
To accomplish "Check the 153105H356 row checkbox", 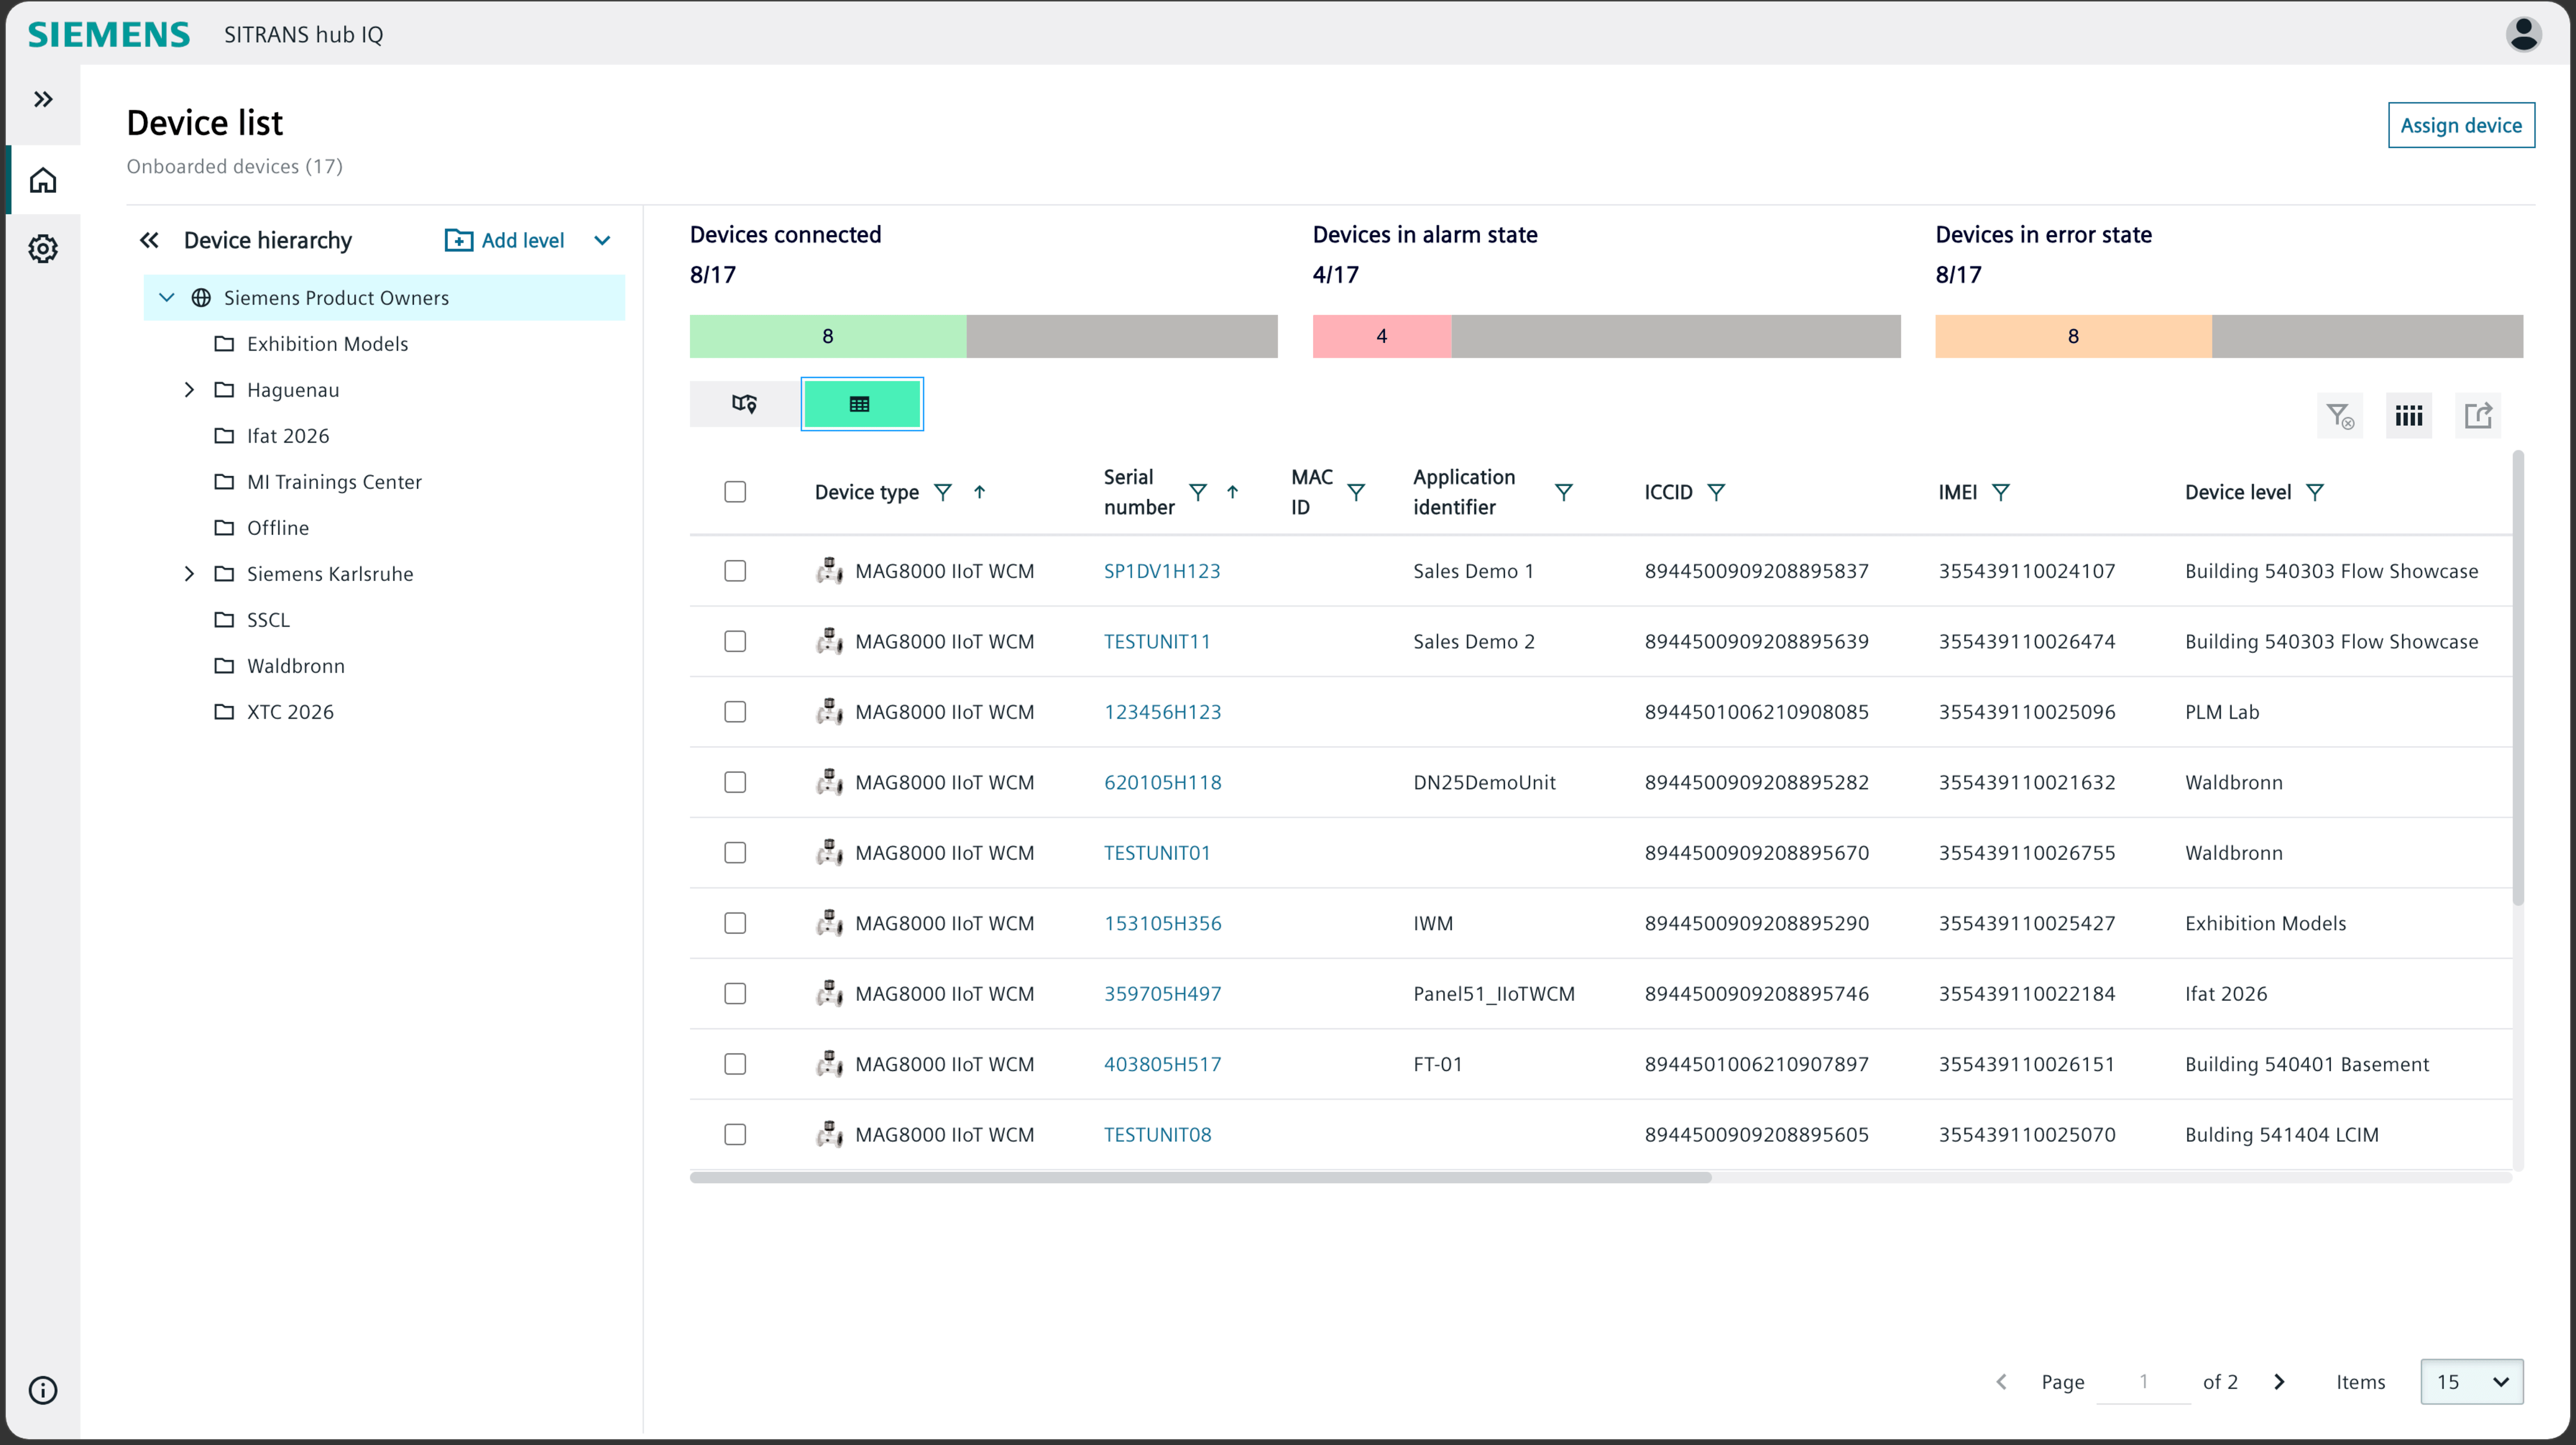I will (x=735, y=923).
